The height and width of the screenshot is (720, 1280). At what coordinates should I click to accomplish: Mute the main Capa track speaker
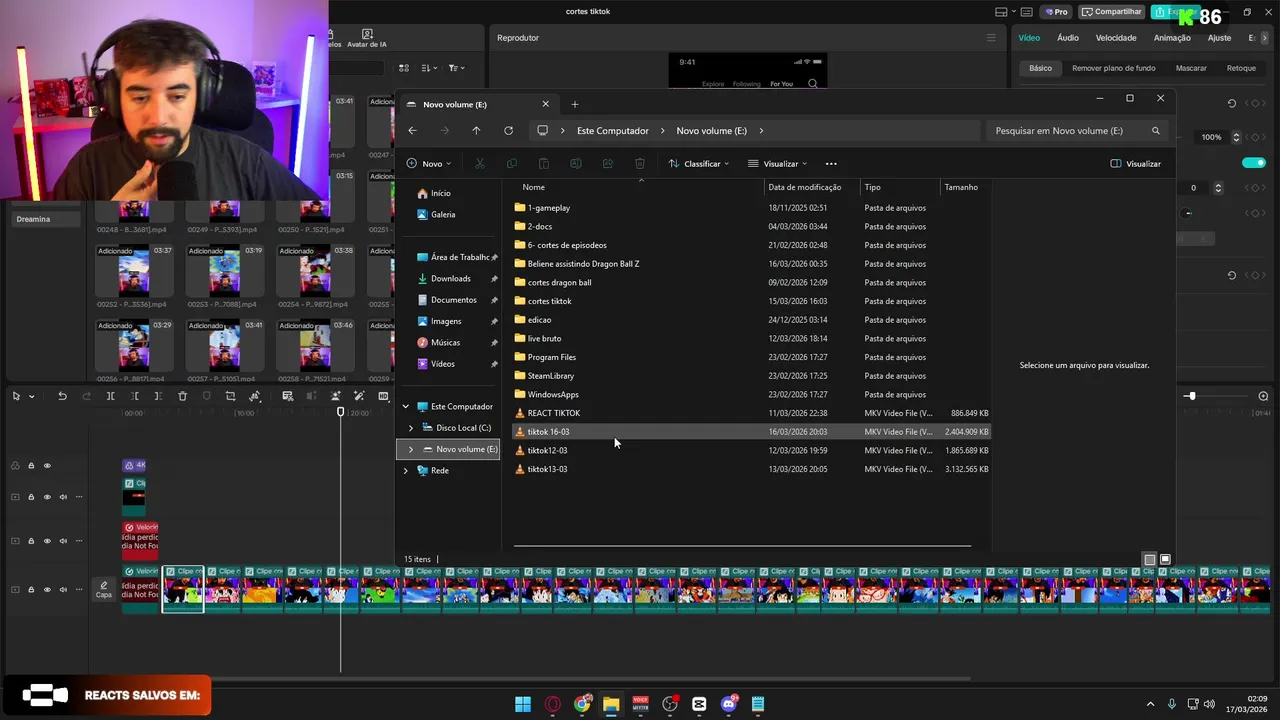point(63,589)
